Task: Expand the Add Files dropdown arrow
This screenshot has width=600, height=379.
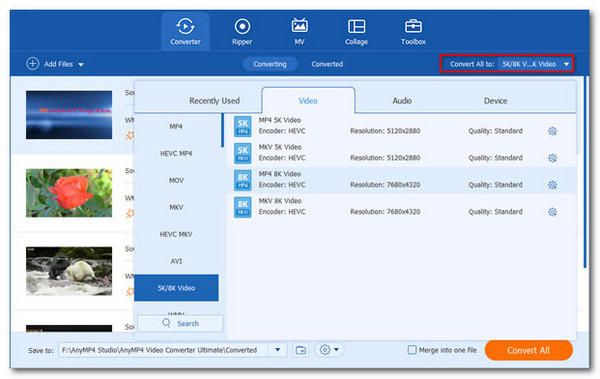Action: (81, 64)
